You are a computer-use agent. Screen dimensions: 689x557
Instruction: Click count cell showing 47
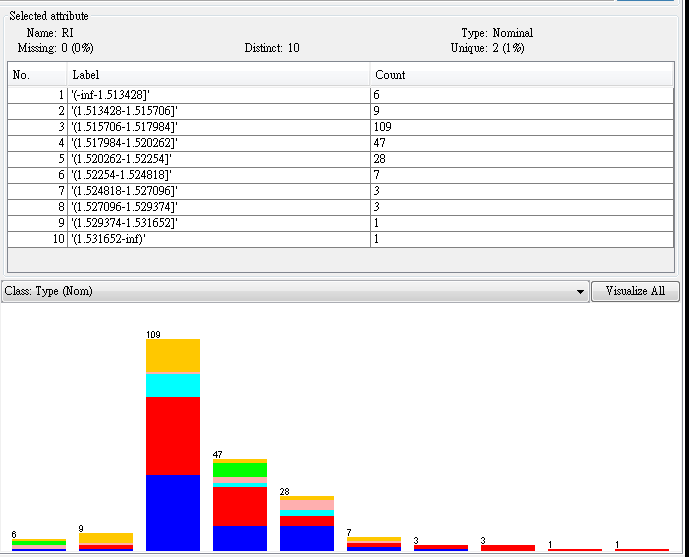point(522,143)
